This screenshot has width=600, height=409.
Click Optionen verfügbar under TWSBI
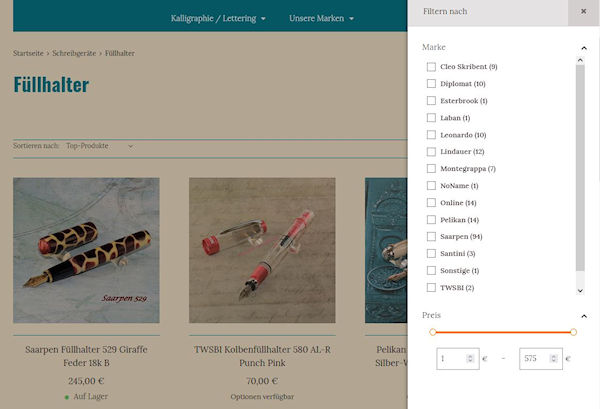(262, 397)
